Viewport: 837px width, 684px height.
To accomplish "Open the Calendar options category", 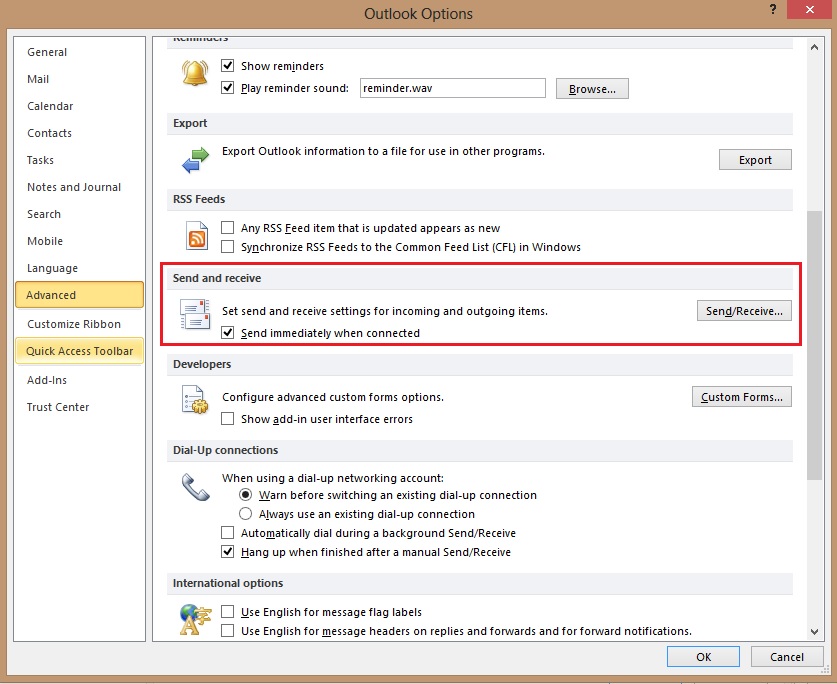I will 80,106.
